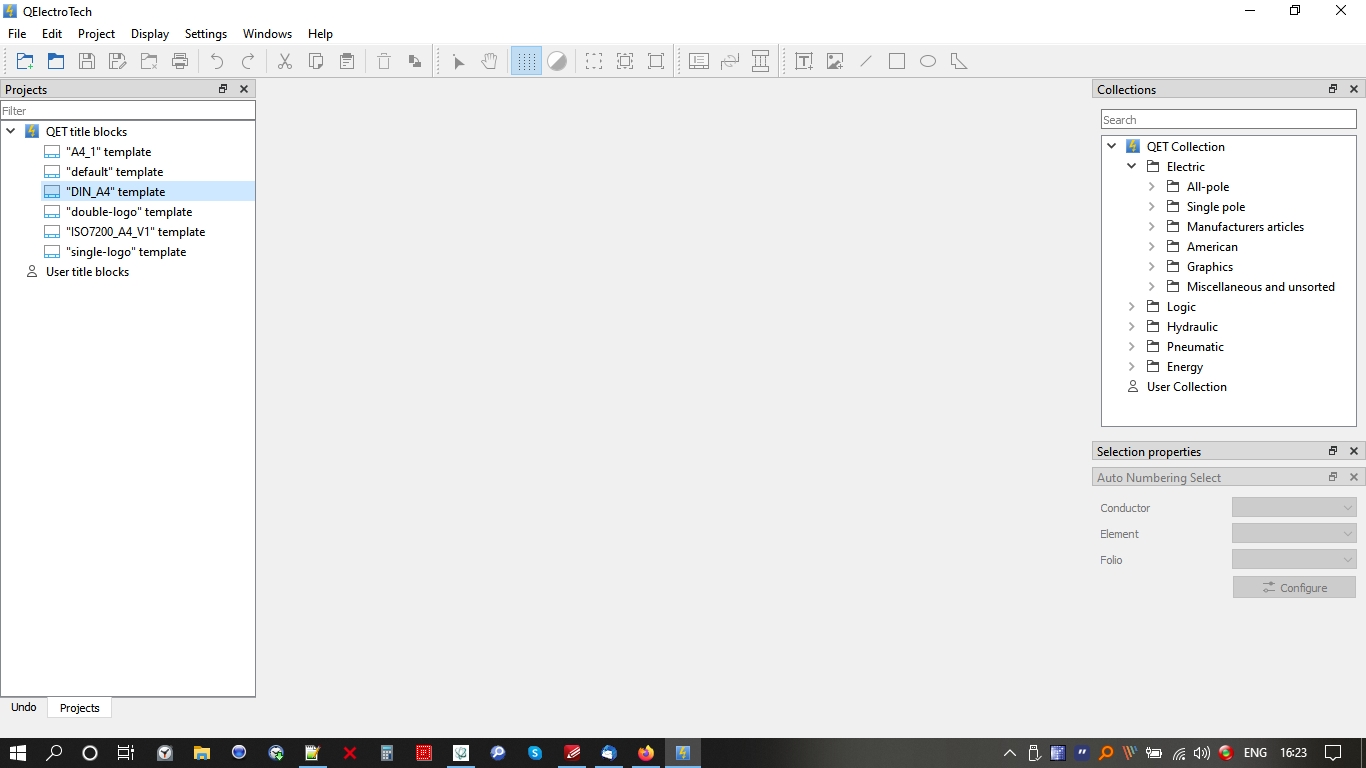This screenshot has height=768, width=1366.
Task: Click the Copy icon in the toolbar
Action: point(316,61)
